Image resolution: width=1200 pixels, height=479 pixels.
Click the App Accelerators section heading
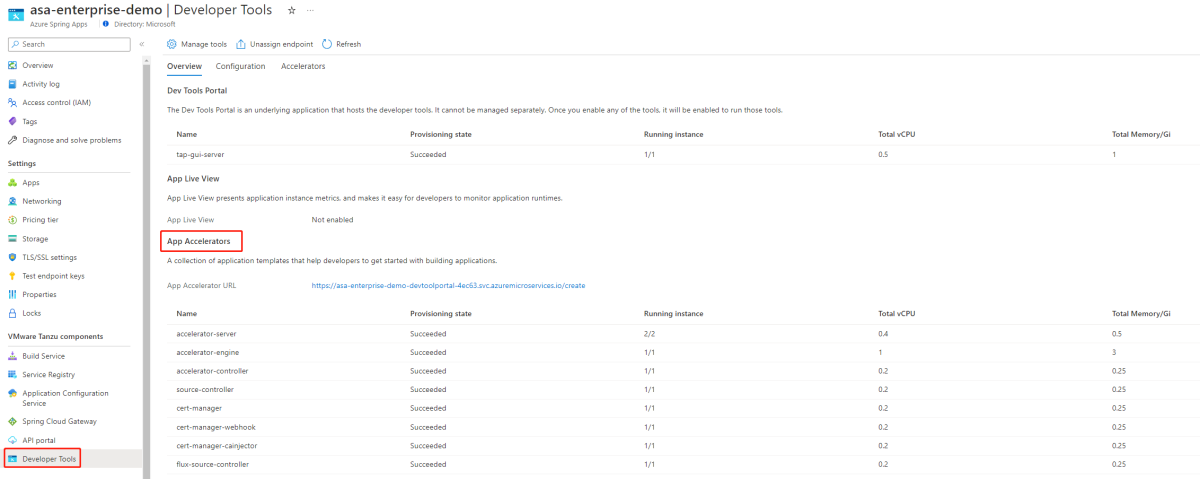coord(199,241)
